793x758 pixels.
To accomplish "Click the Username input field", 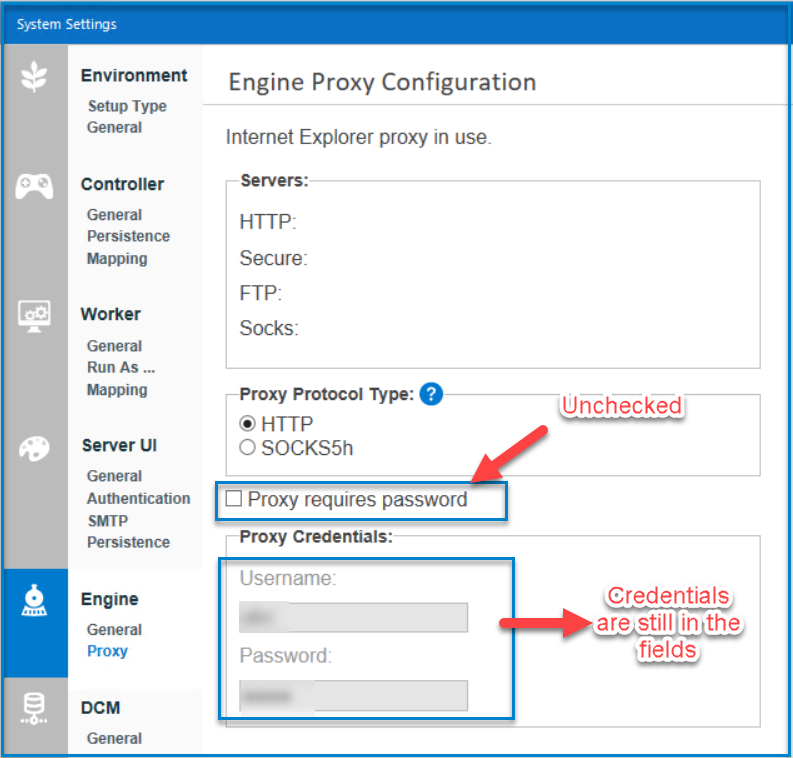I will pyautogui.click(x=353, y=617).
